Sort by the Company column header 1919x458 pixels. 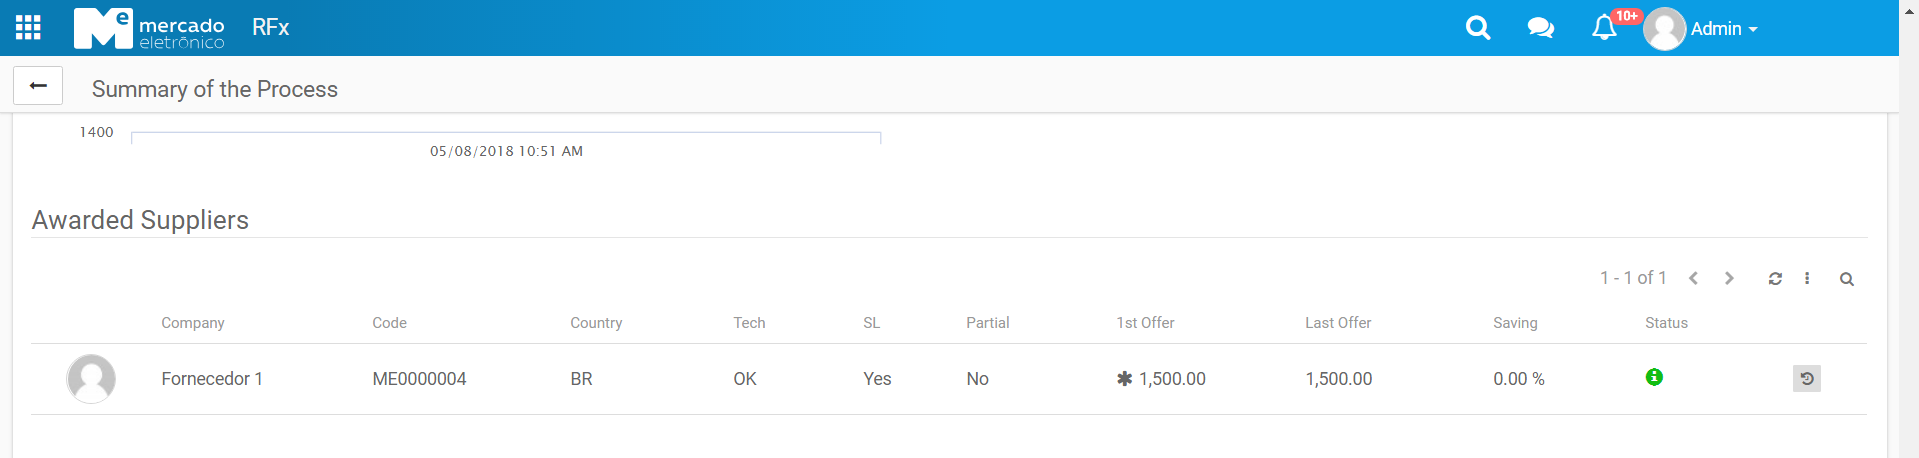click(x=193, y=323)
